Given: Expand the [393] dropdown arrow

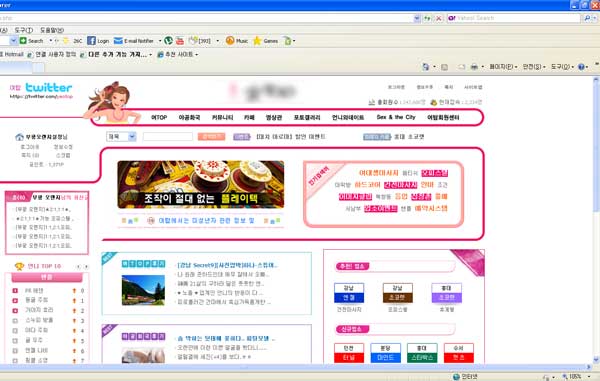Looking at the screenshot, I should click(x=218, y=41).
